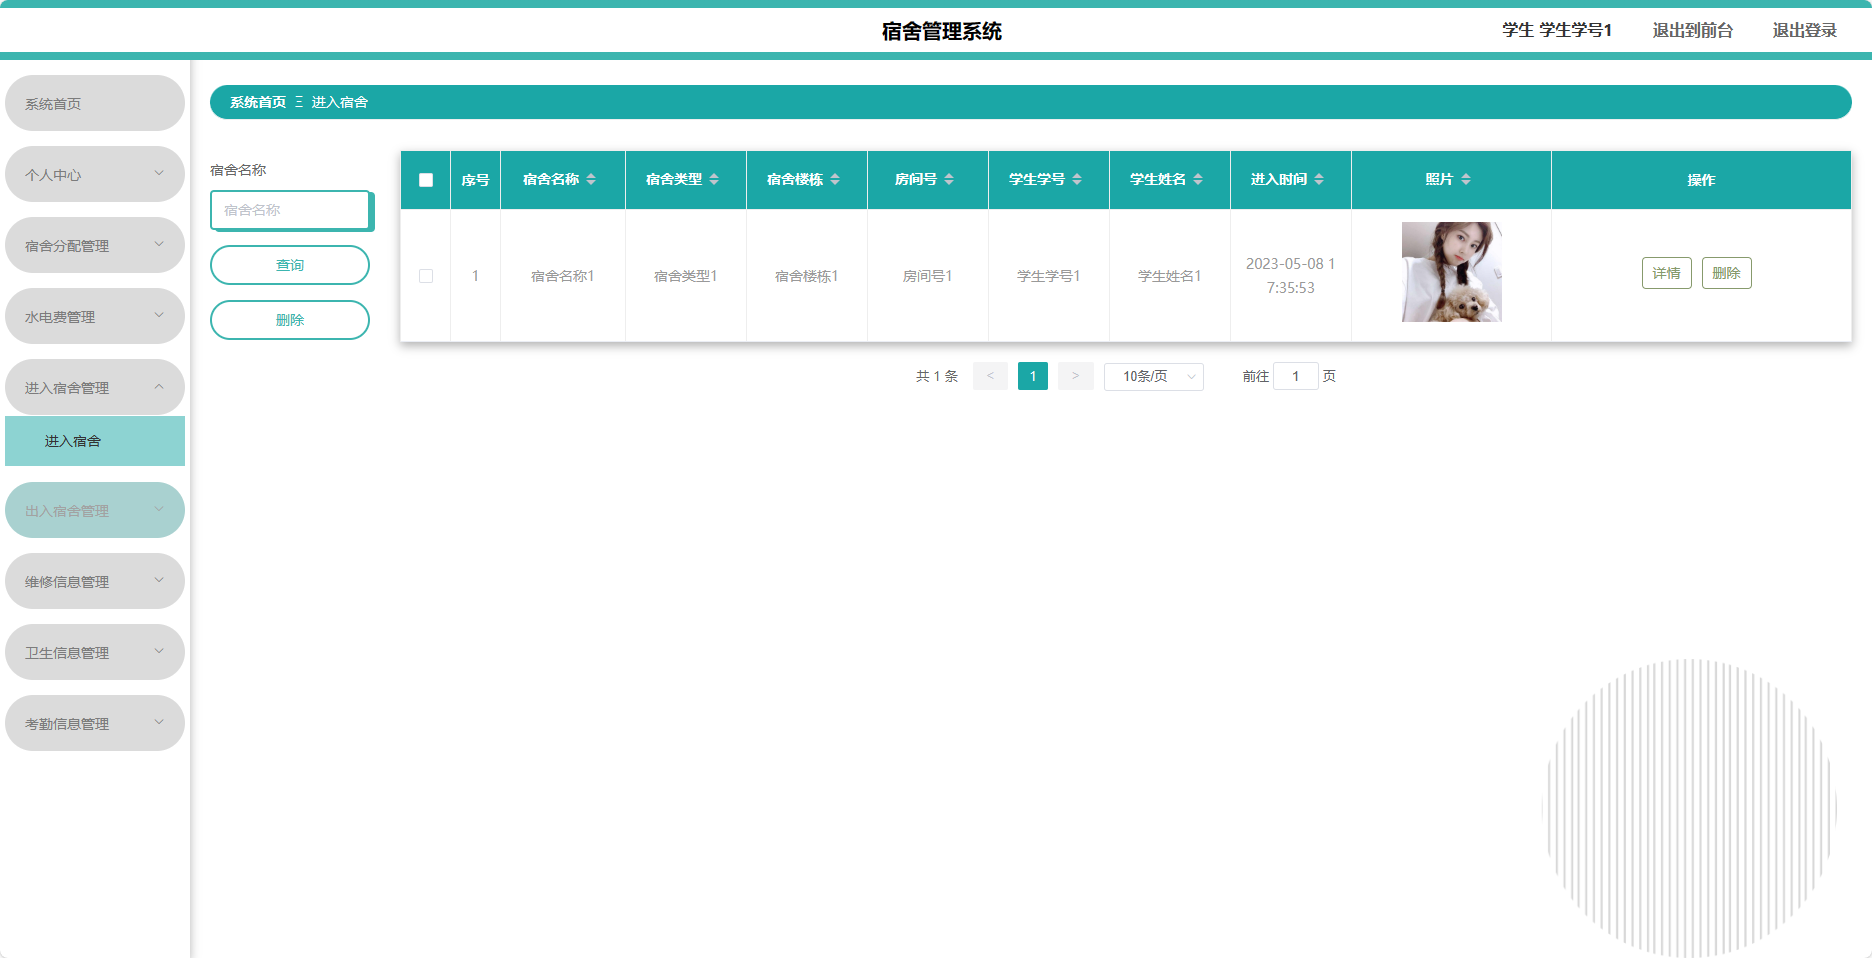Image resolution: width=1872 pixels, height=958 pixels.
Task: Sort by 宿舍类型 column arrows
Action: coord(714,179)
